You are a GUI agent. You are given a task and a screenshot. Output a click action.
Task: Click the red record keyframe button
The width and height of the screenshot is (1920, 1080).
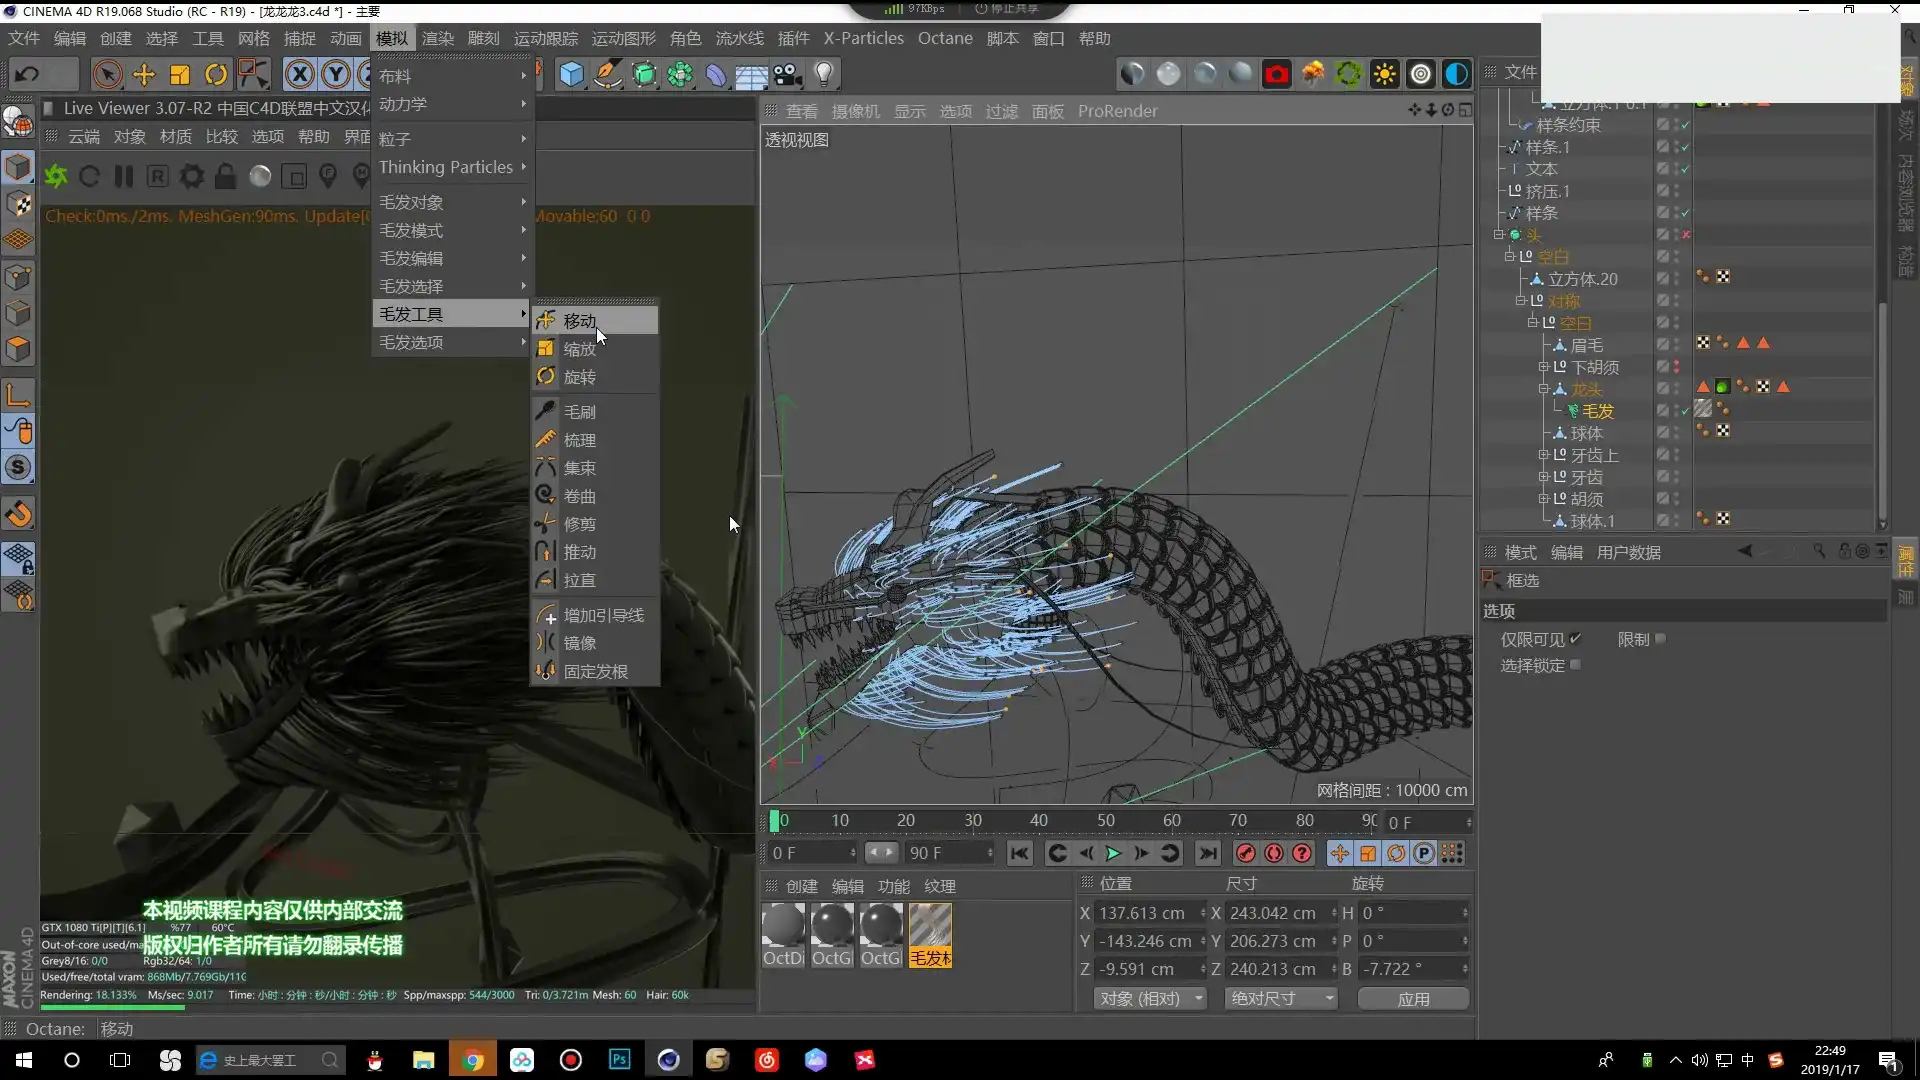1245,853
